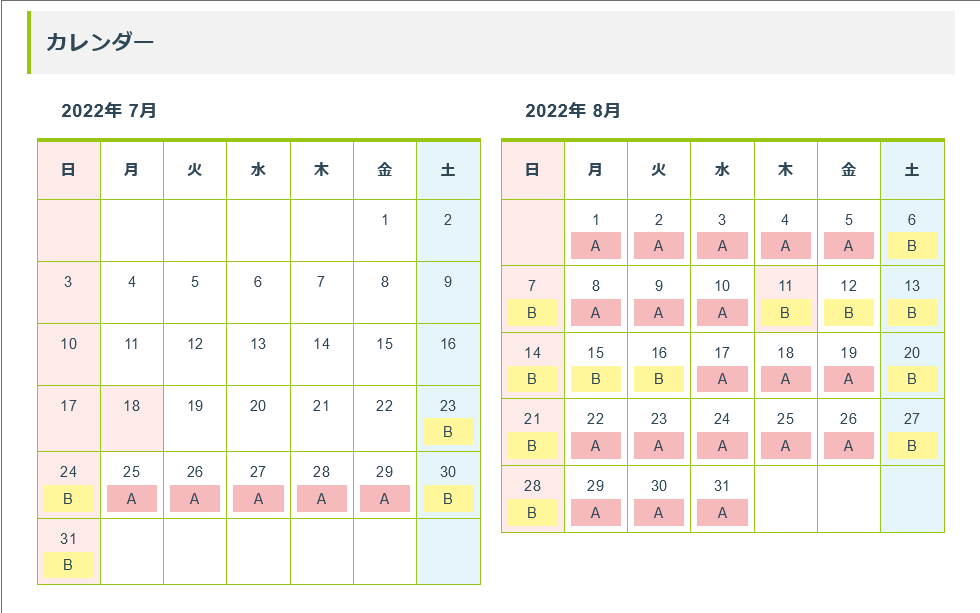980x613 pixels.
Task: Click the 2022年 7月 month heading
Action: pos(109,110)
